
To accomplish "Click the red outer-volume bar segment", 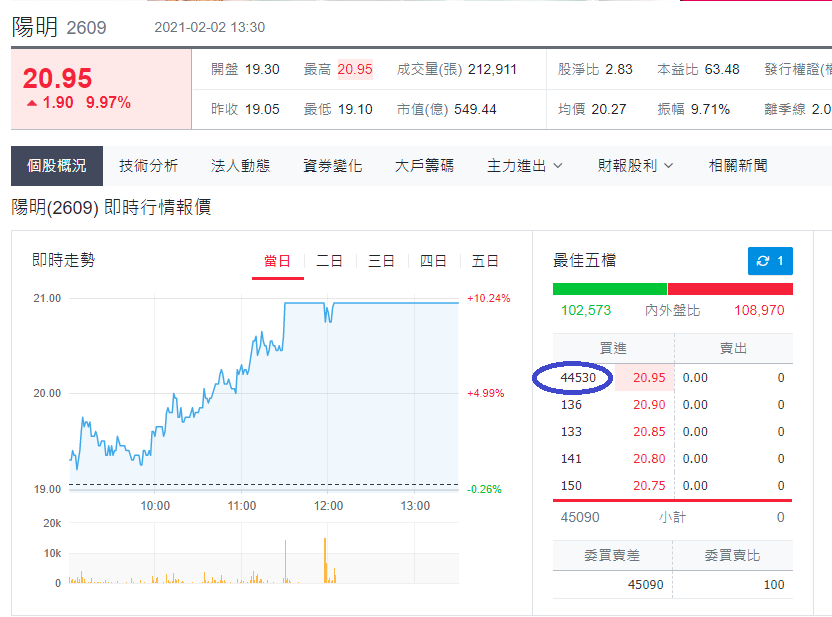I will [730, 289].
